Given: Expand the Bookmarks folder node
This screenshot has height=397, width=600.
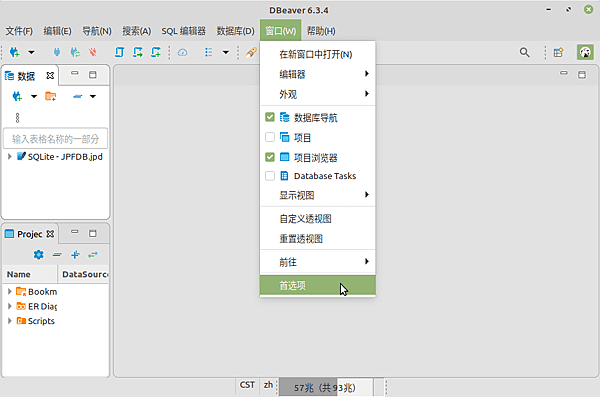Looking at the screenshot, I should click(x=10, y=291).
